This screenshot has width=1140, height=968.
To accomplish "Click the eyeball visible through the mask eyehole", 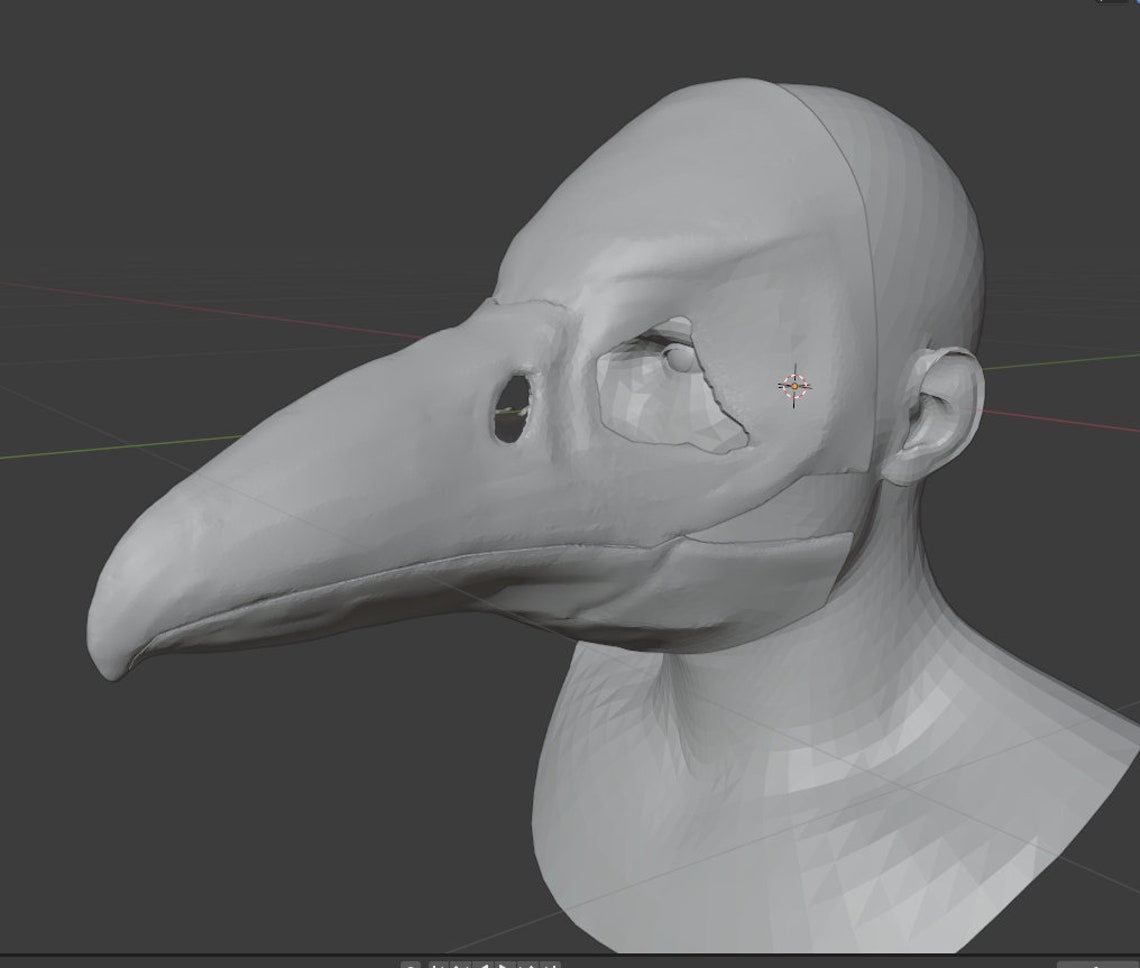I will pos(681,359).
